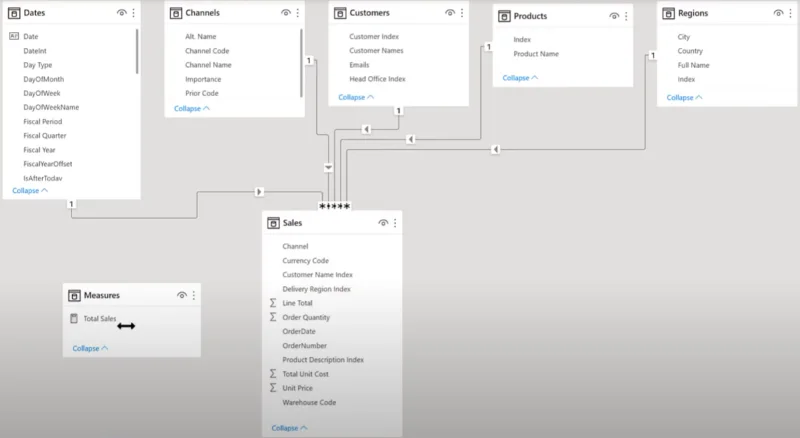This screenshot has width=800, height=438.
Task: Click the filter direction arrow on the Regions relationship
Action: point(495,150)
